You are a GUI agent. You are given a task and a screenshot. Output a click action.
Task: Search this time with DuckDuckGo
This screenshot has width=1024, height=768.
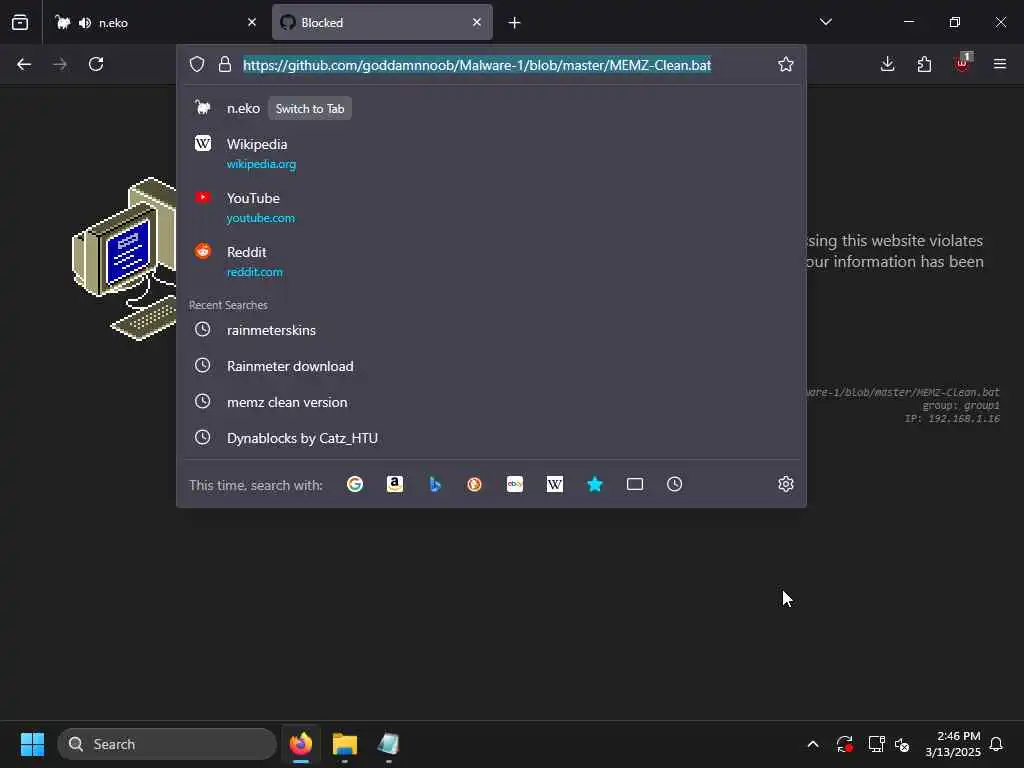[474, 484]
